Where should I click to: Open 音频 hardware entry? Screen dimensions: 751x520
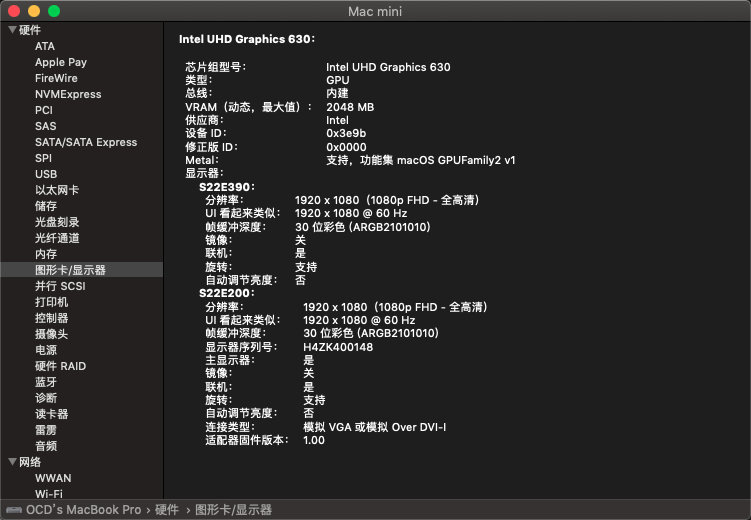point(46,446)
